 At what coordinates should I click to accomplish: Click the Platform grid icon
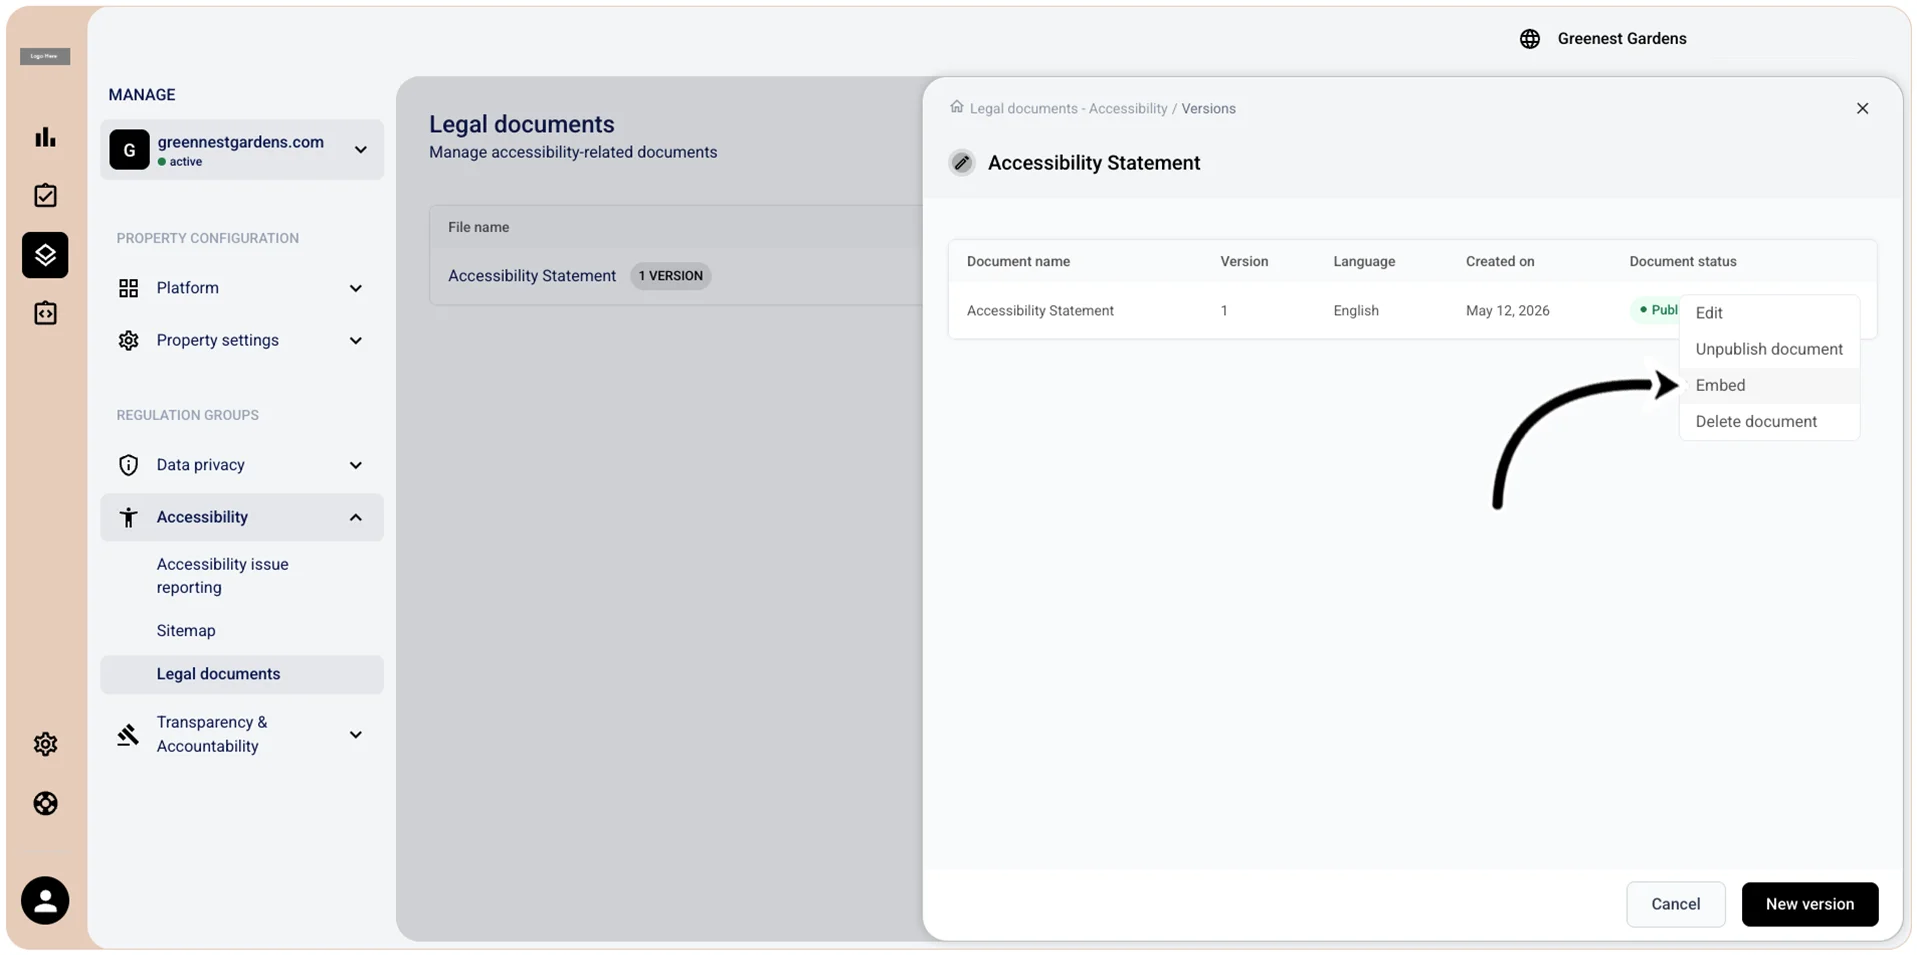point(129,288)
